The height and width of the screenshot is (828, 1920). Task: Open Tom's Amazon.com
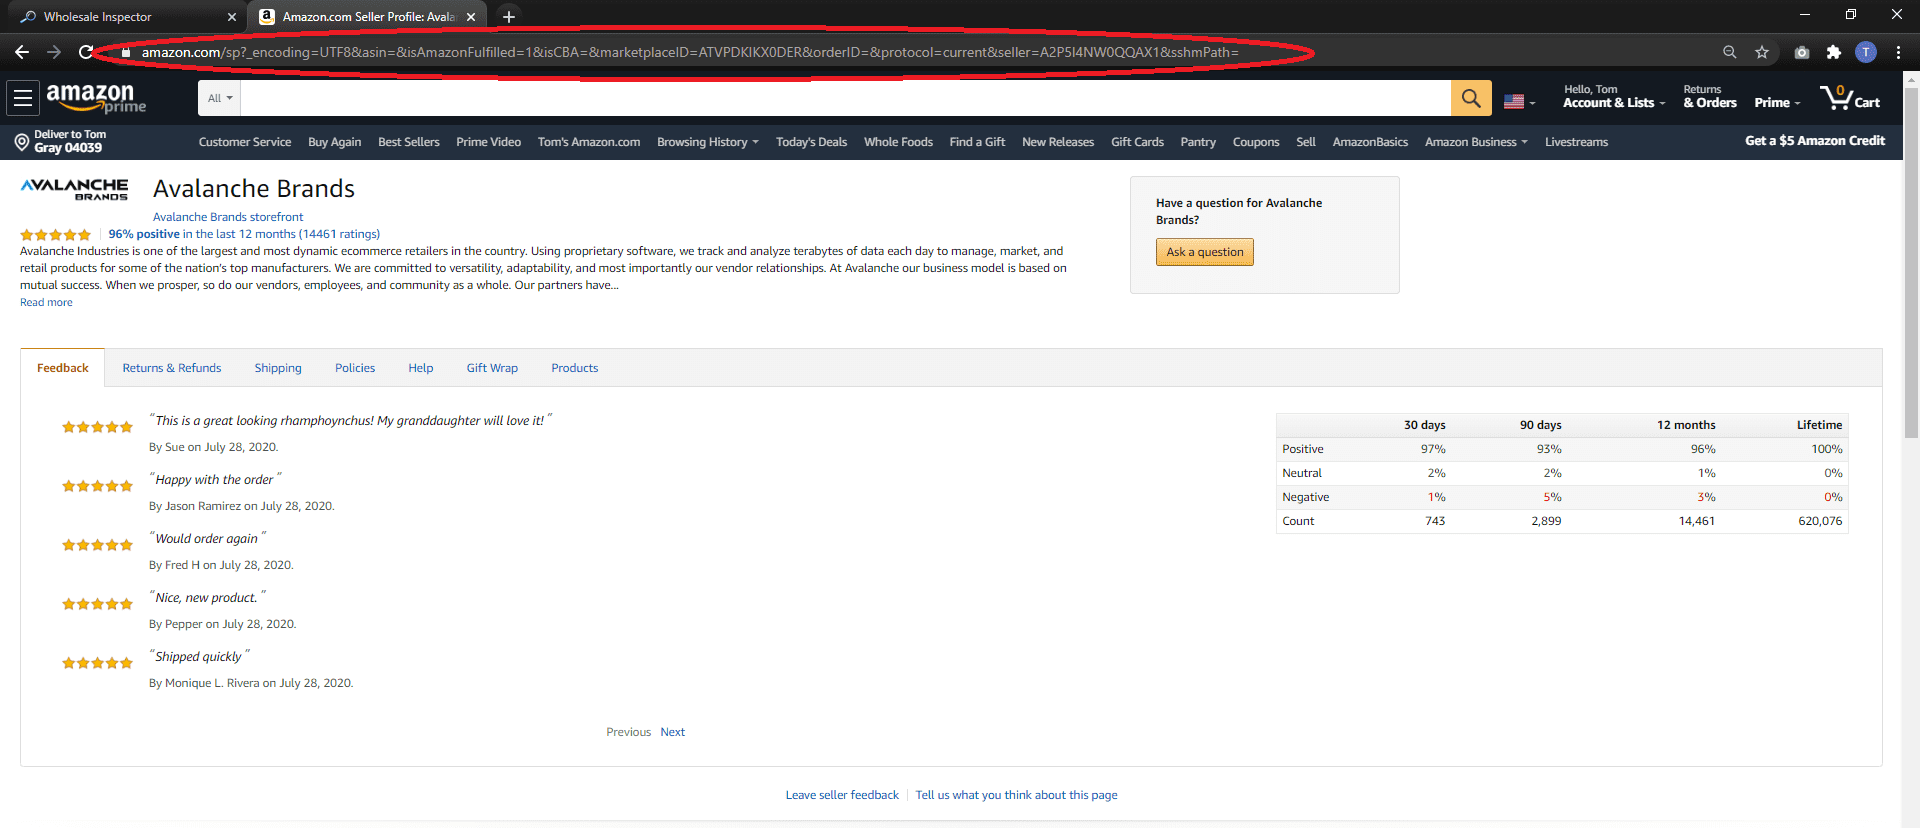[589, 142]
